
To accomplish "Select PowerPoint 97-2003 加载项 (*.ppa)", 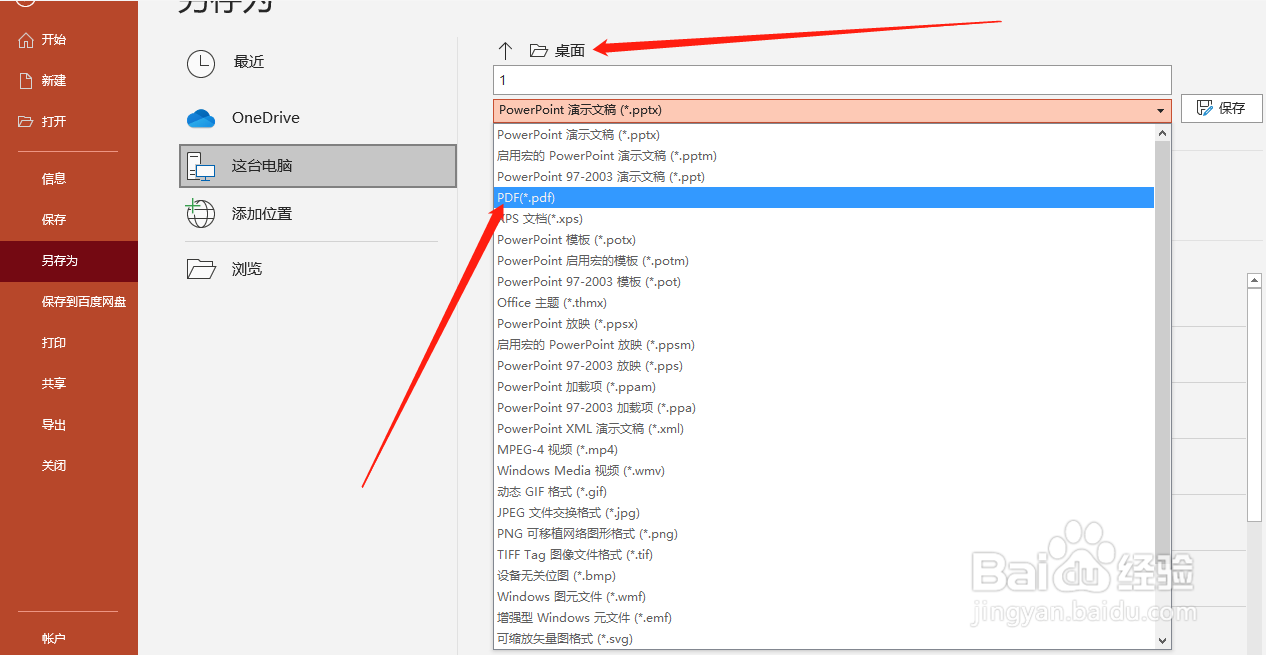I will 824,408.
